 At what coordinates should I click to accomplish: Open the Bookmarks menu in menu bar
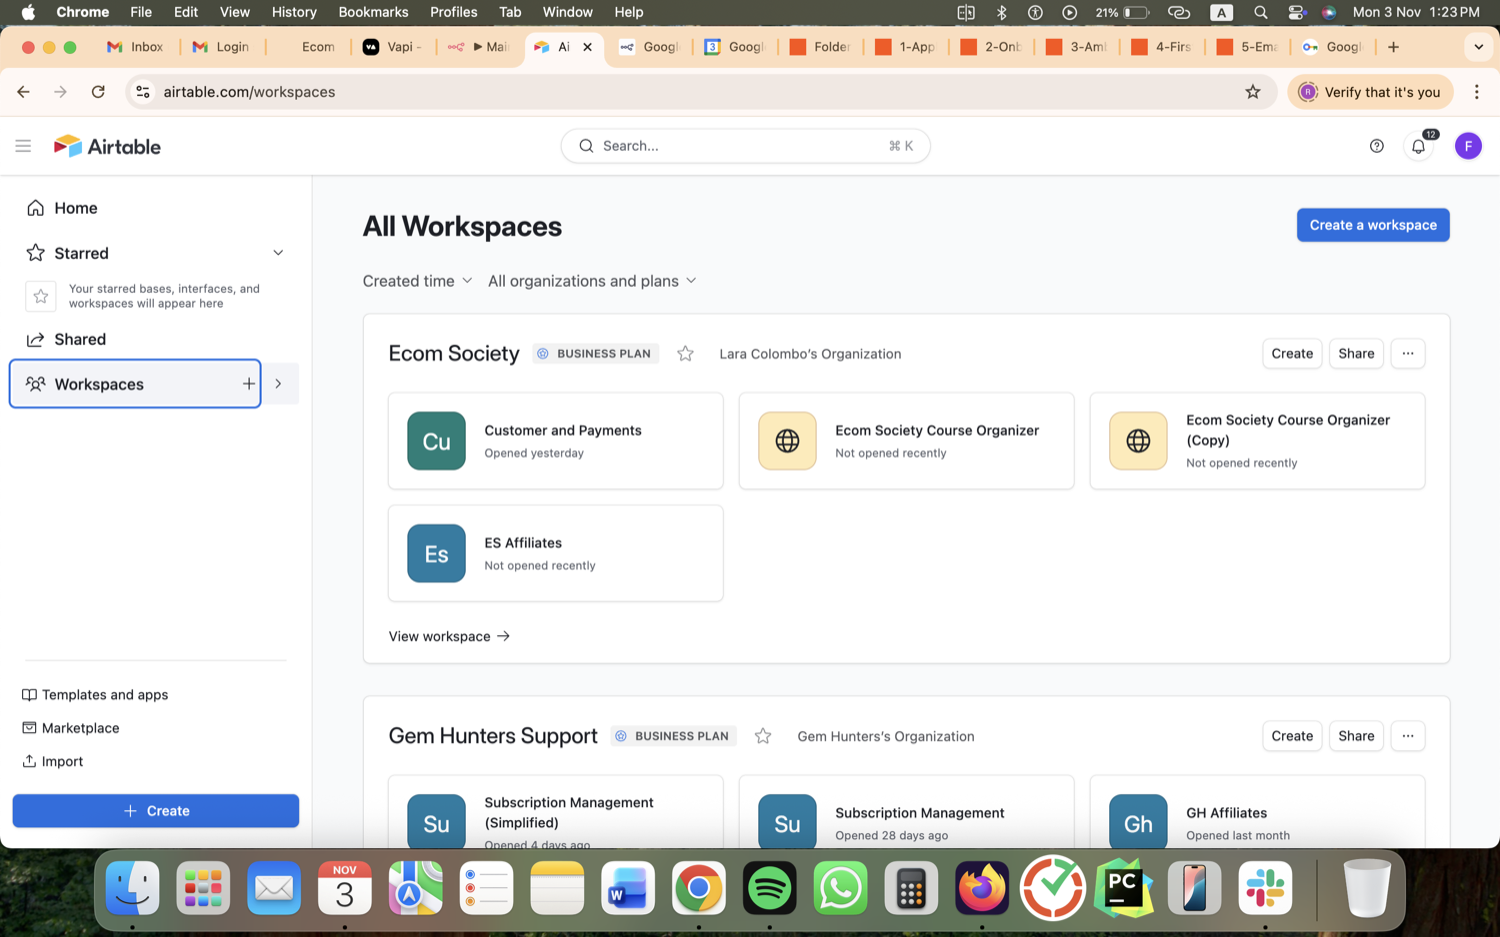pos(373,12)
